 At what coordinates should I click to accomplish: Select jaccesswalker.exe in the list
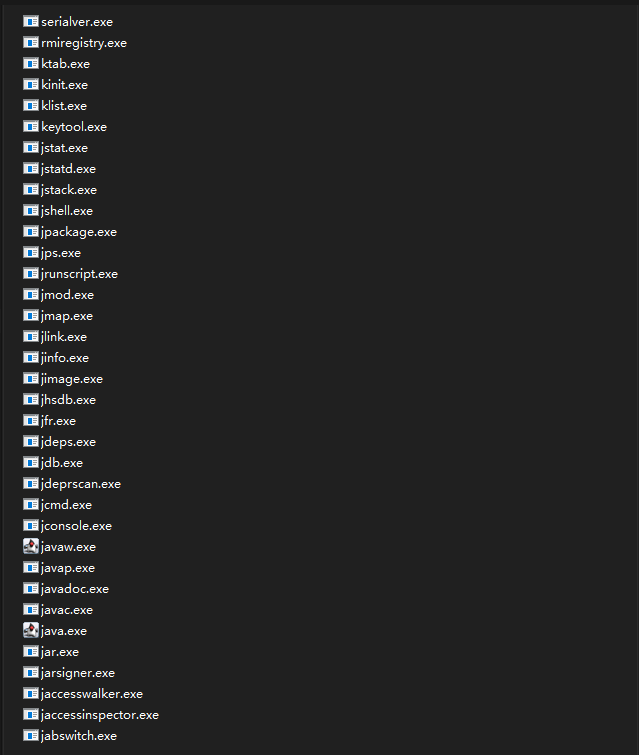91,694
